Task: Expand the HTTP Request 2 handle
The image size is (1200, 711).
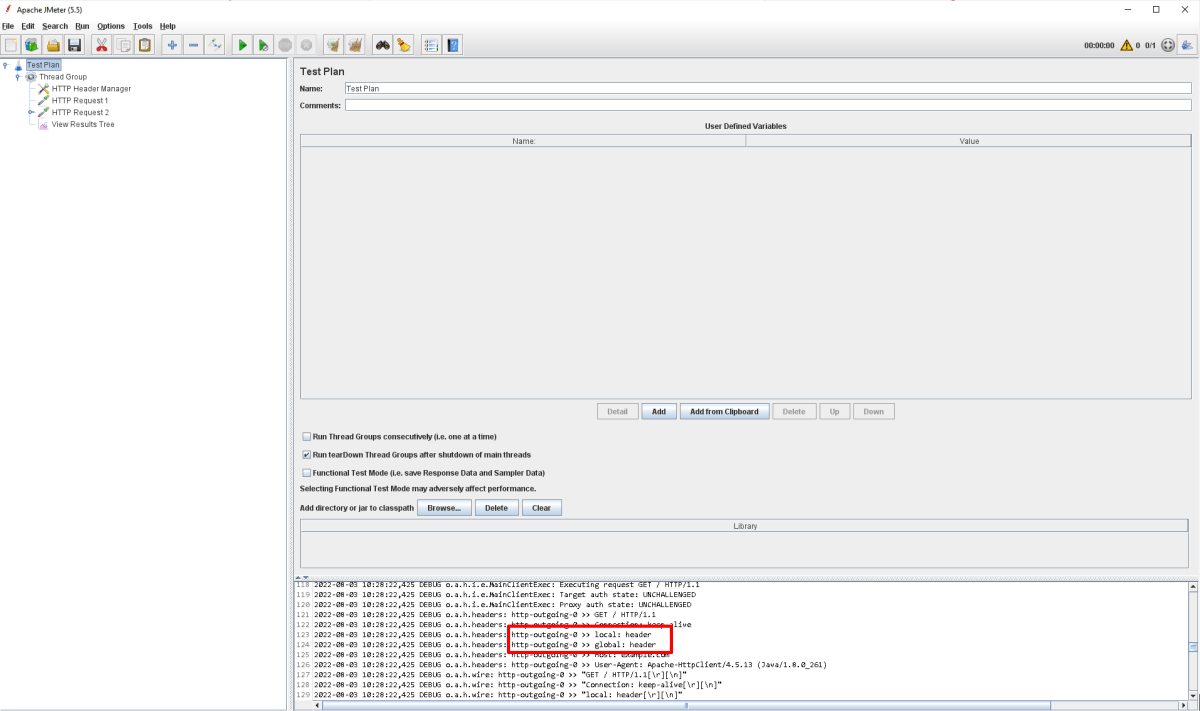Action: 30,113
